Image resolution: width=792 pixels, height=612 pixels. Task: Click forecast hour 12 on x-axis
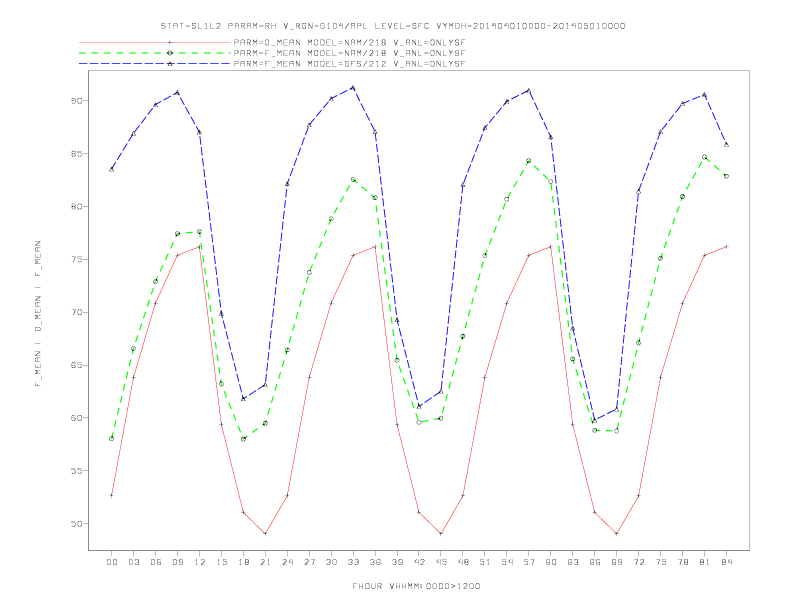(x=200, y=562)
